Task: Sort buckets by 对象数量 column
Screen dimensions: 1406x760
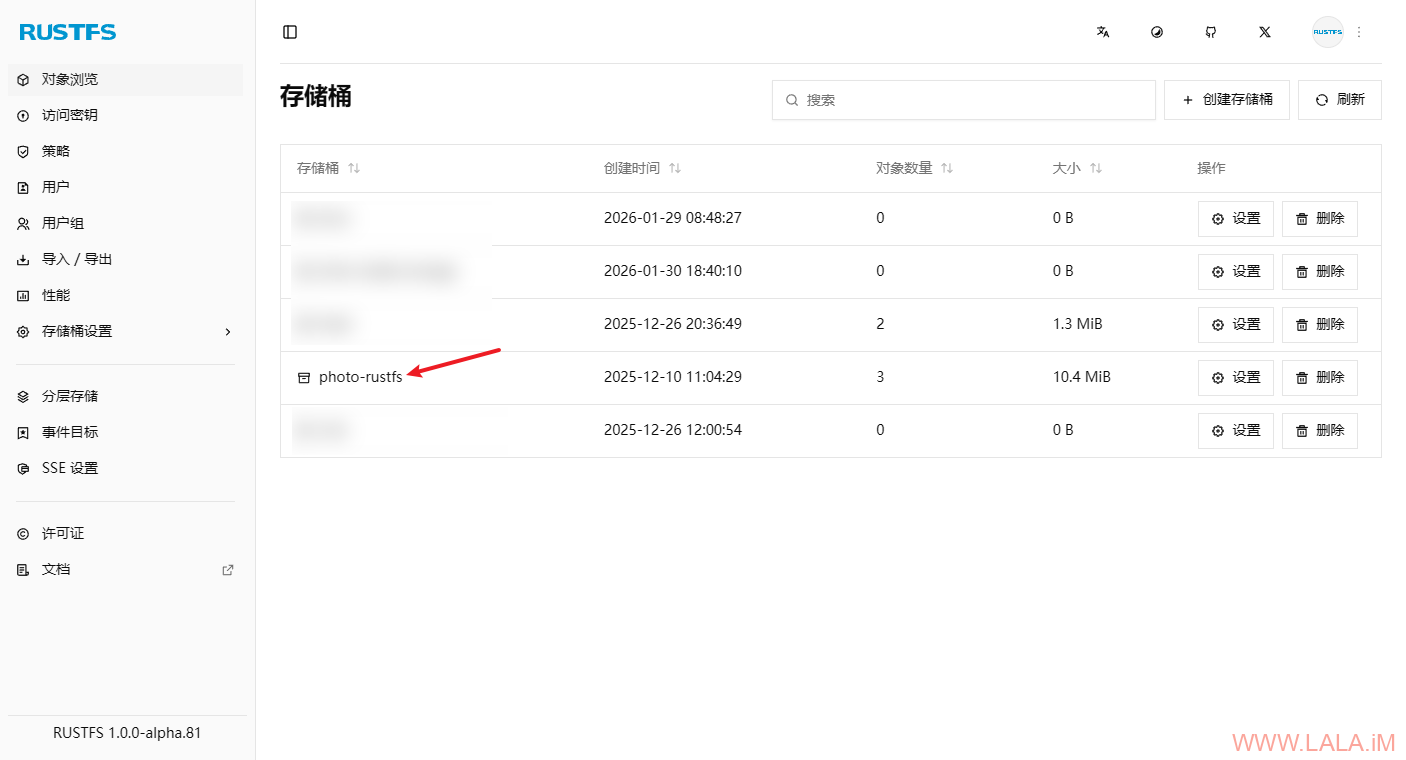Action: click(947, 168)
